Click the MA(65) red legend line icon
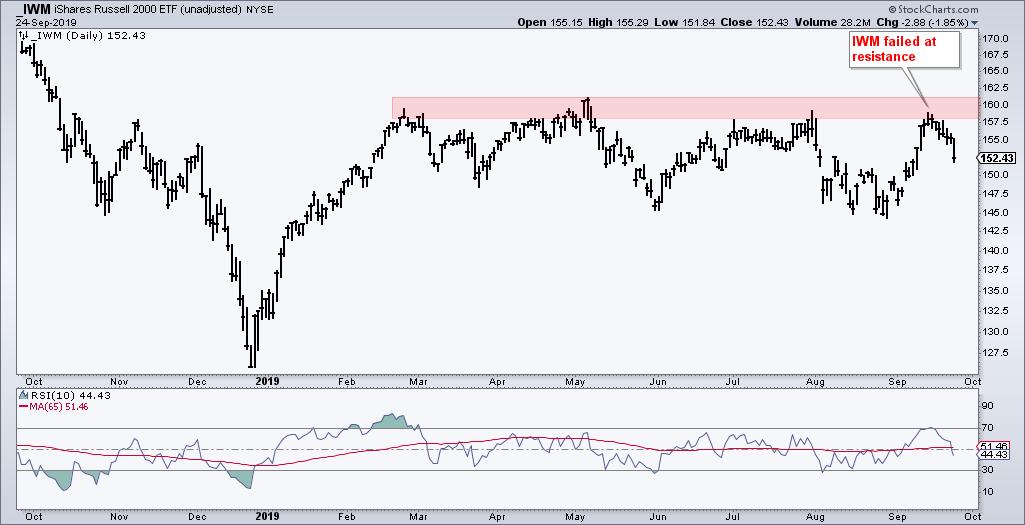 tap(25, 406)
